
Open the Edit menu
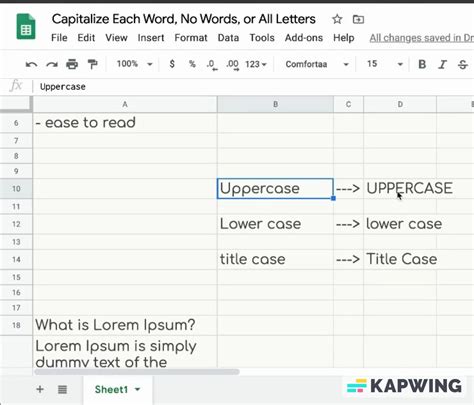coord(86,38)
